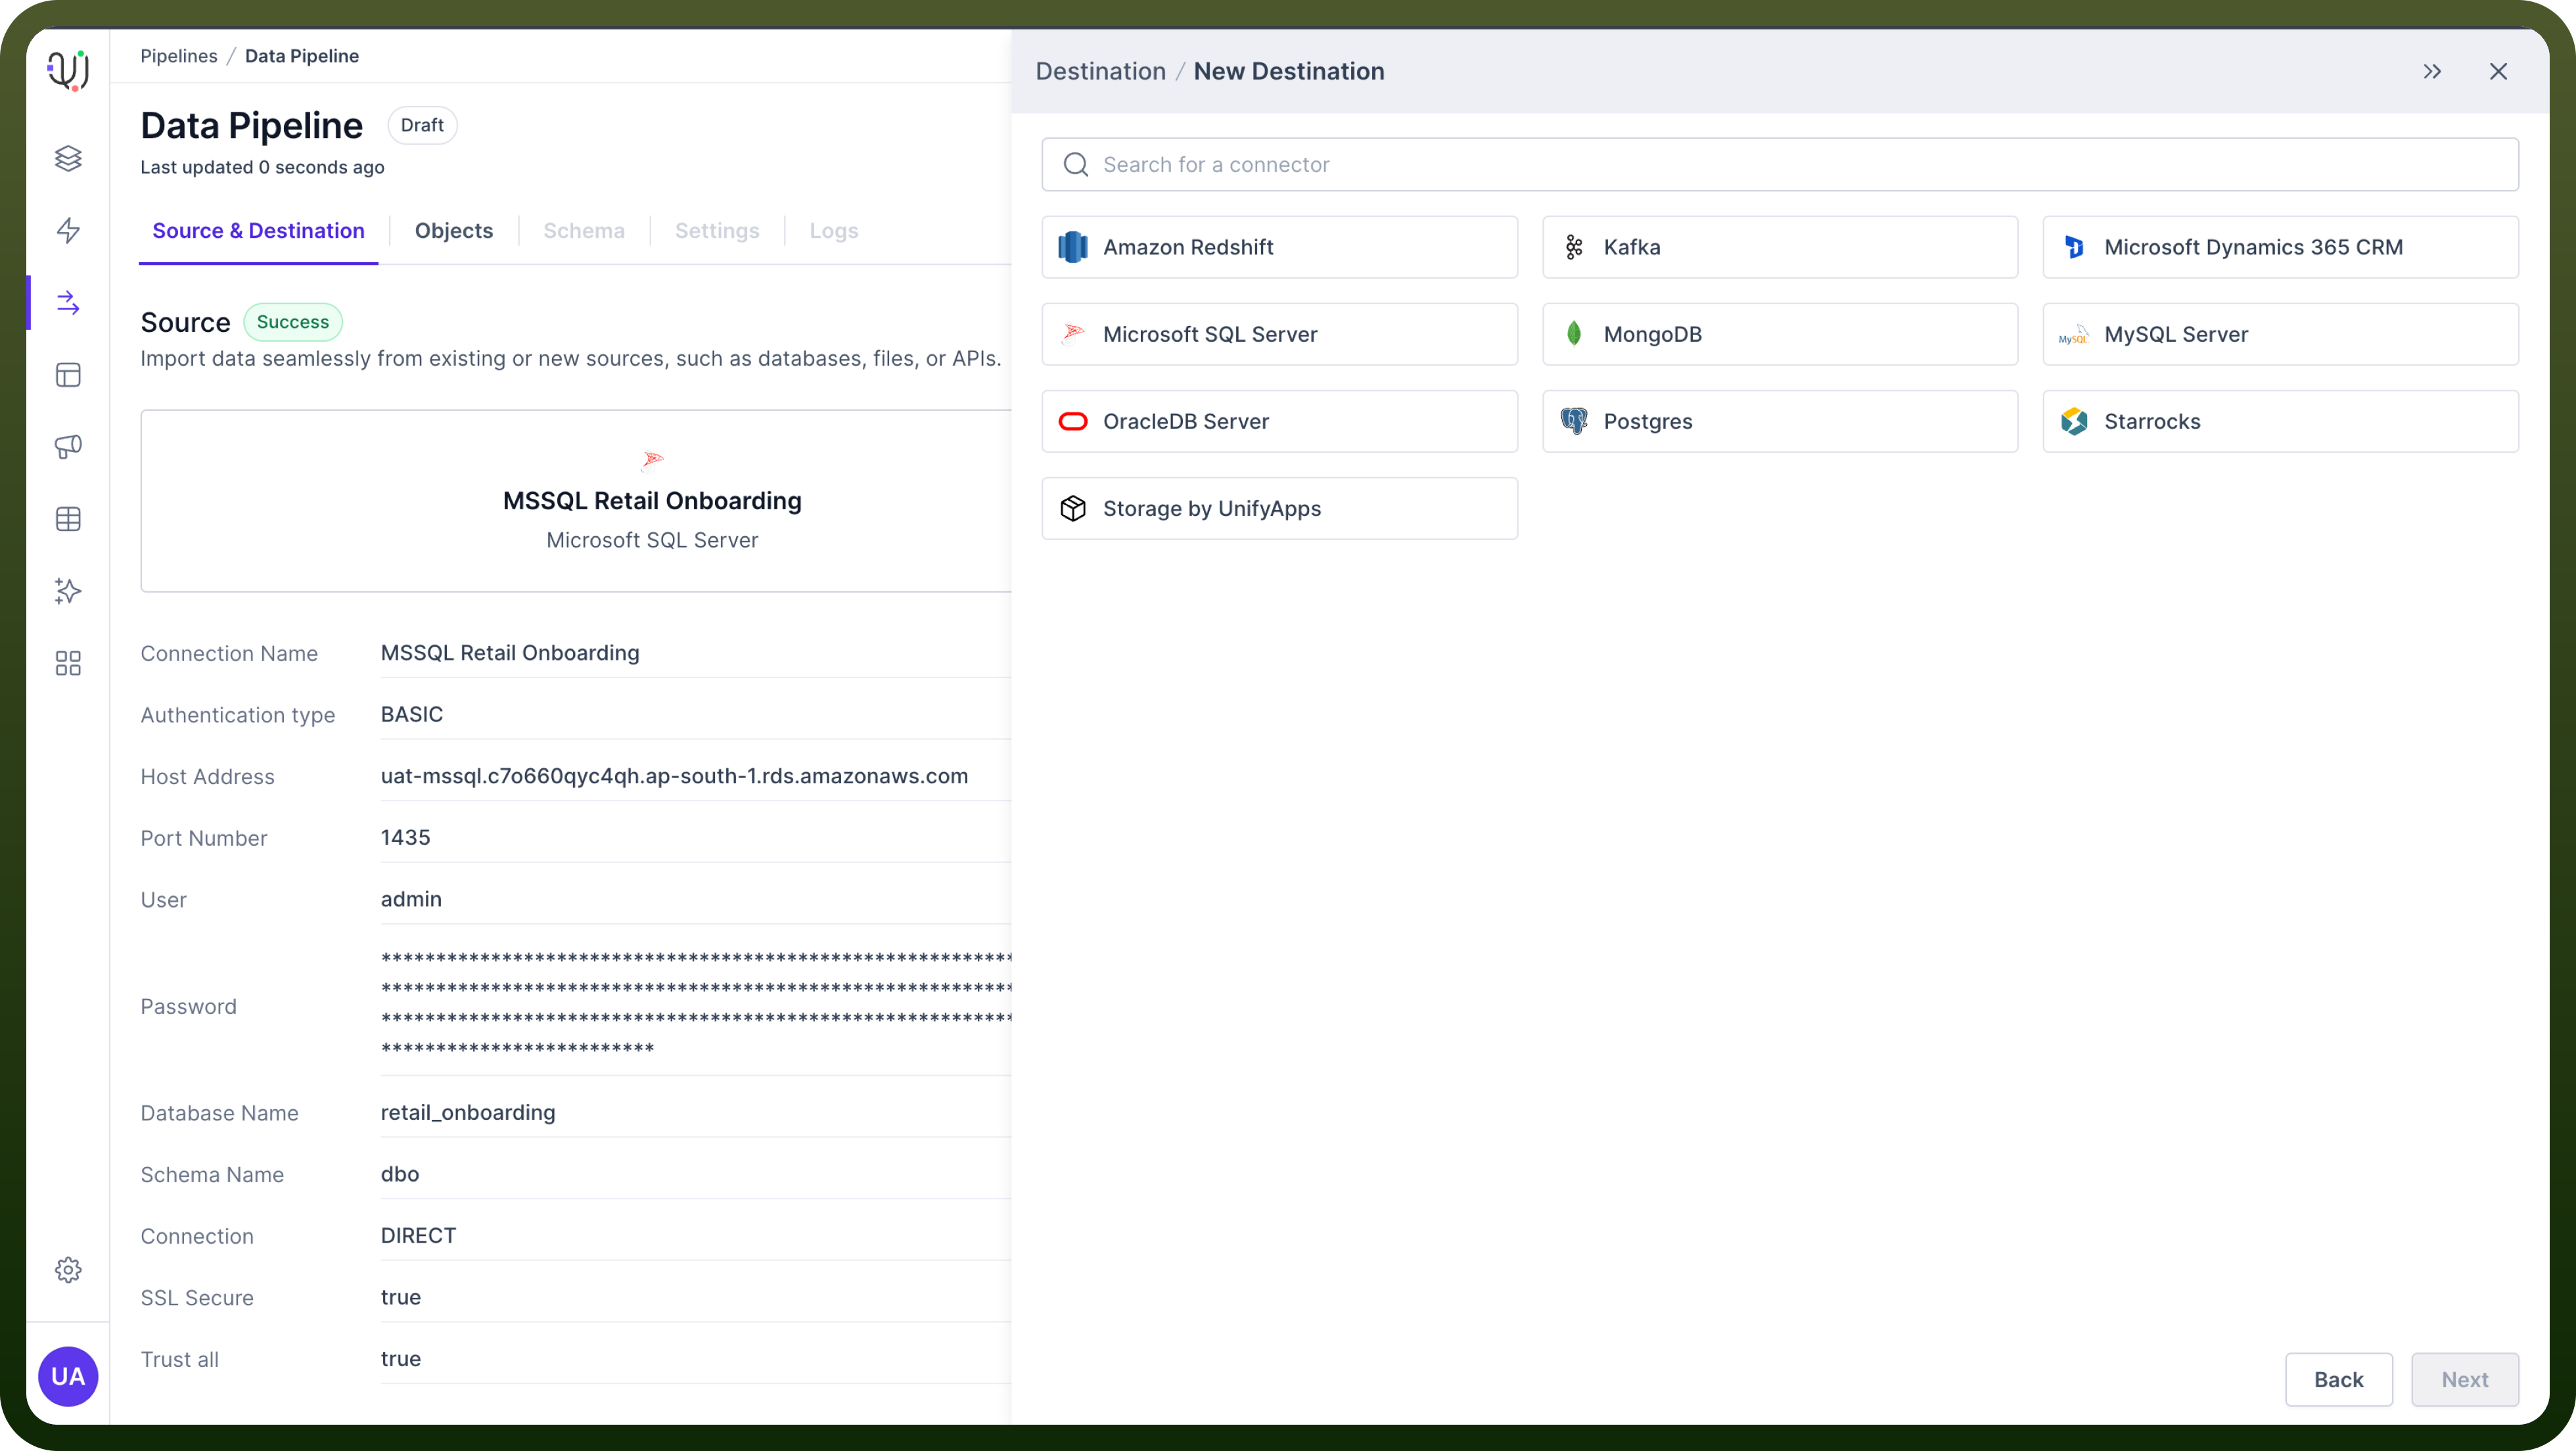2576x1451 pixels.
Task: Expand the destination panel with double chevron
Action: click(x=2432, y=71)
